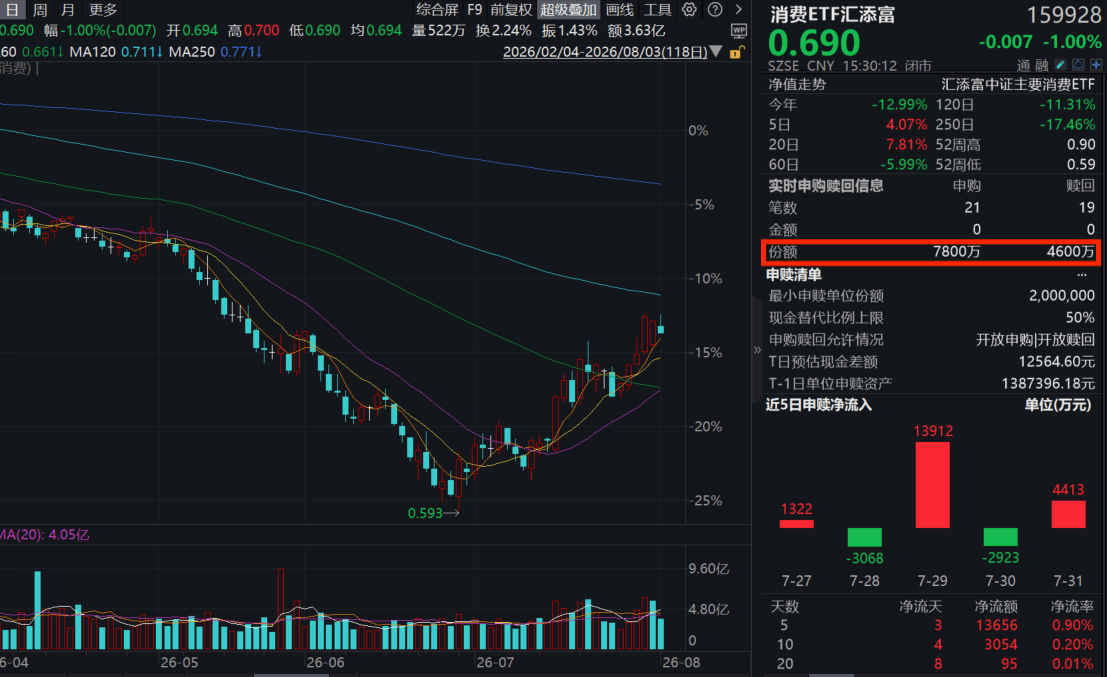Click 开放申购|开放赎回 status text
The width and height of the screenshot is (1107, 677).
point(1035,340)
